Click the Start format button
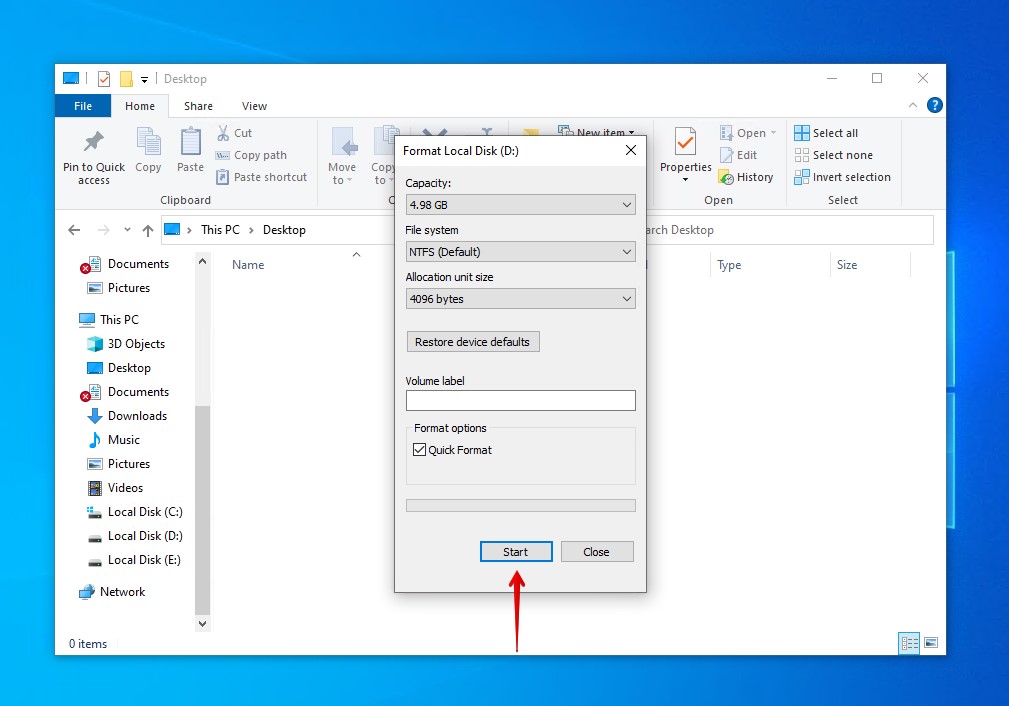1009x706 pixels. pyautogui.click(x=515, y=552)
